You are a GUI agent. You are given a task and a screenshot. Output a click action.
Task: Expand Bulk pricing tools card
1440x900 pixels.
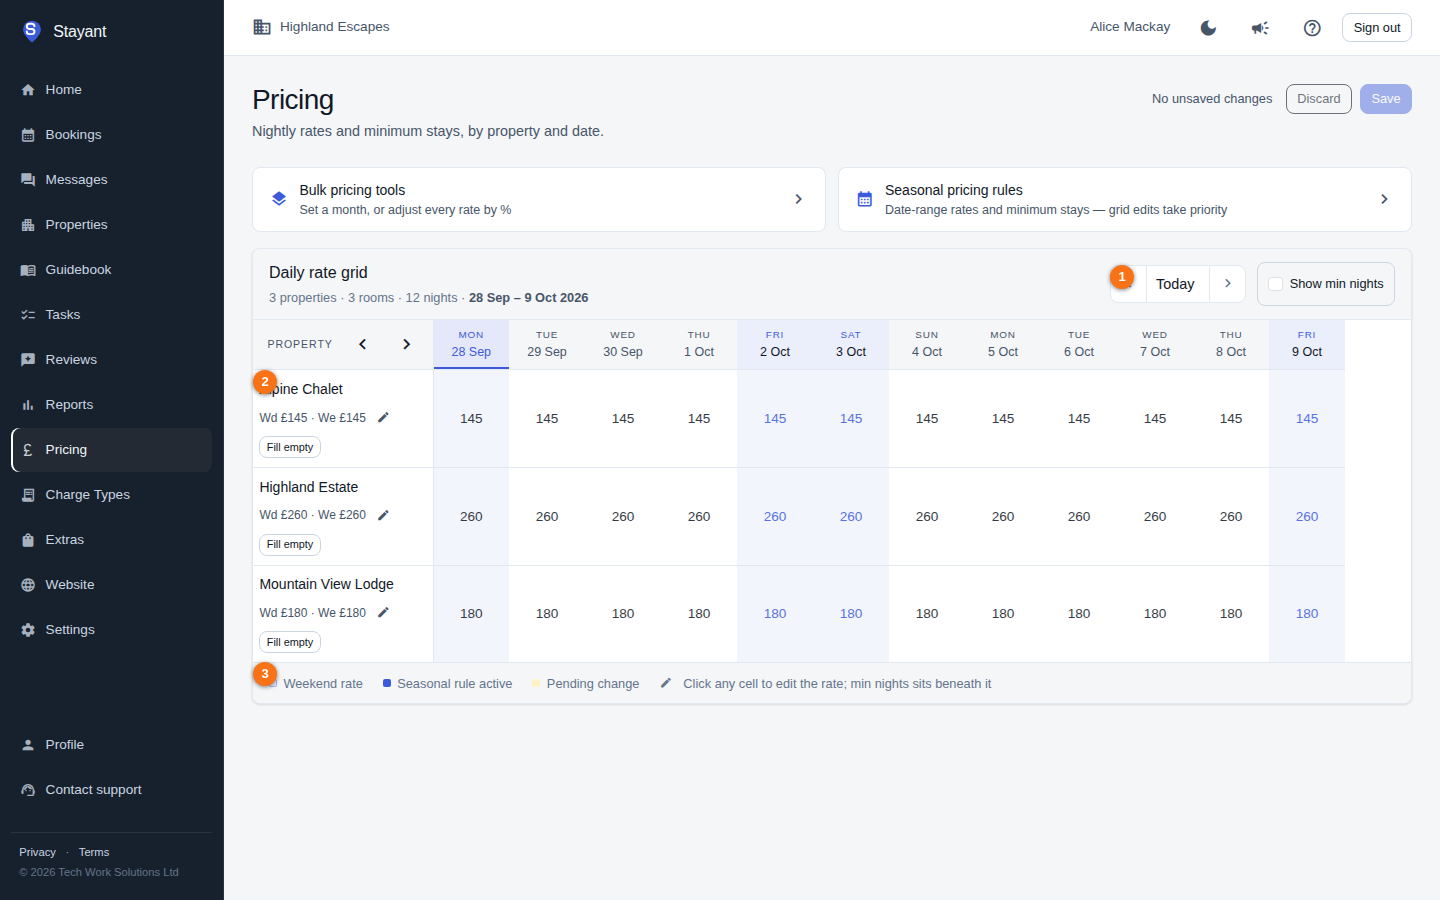[x=539, y=199]
